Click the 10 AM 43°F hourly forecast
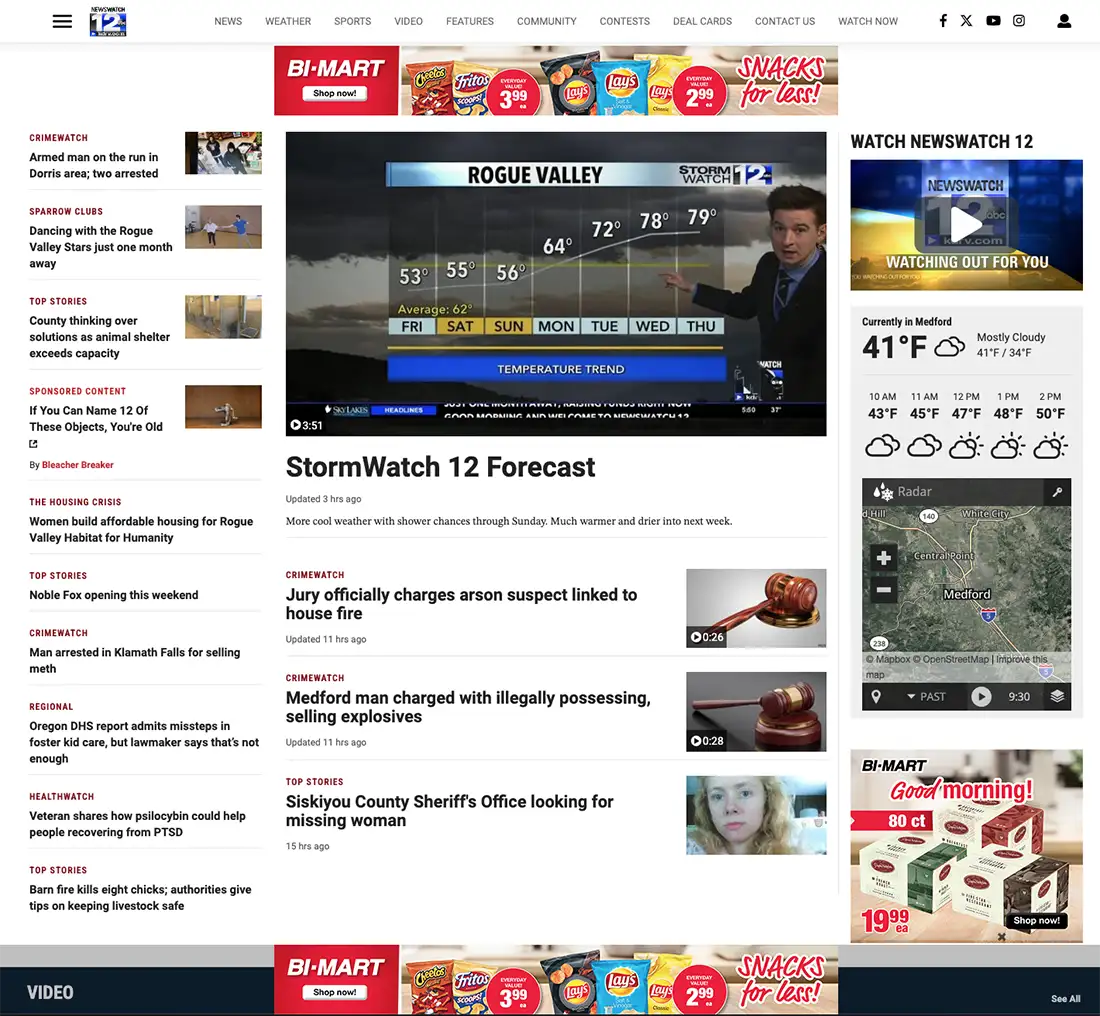Viewport: 1100px width, 1016px height. (x=883, y=424)
